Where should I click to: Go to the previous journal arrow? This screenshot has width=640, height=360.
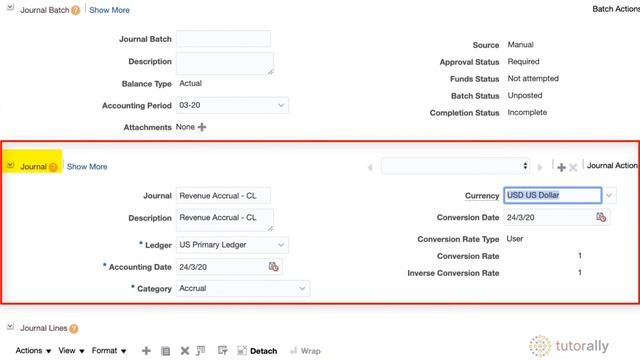(370, 167)
